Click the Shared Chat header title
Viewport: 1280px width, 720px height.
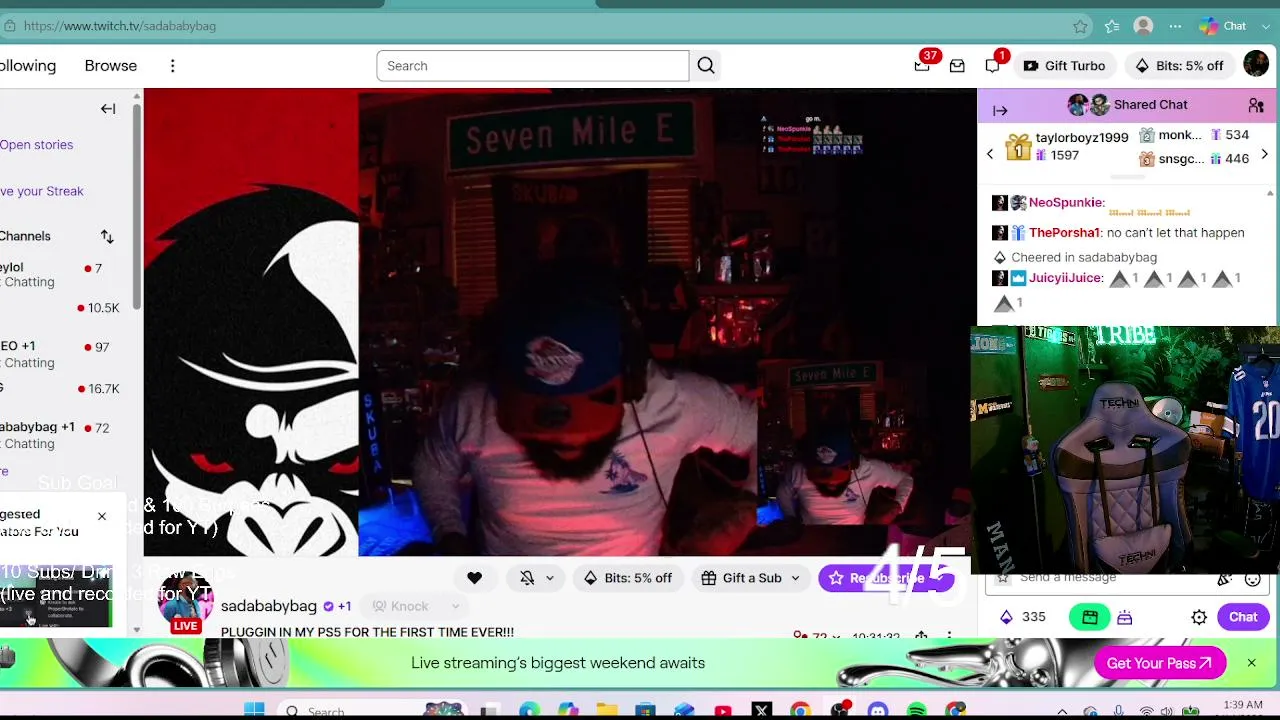pos(1151,105)
